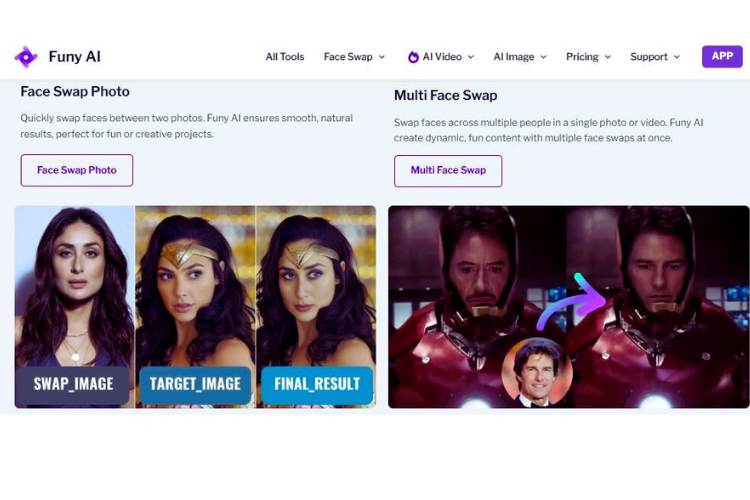Click the Funy AI logo icon
This screenshot has width=750, height=500.
(26, 57)
